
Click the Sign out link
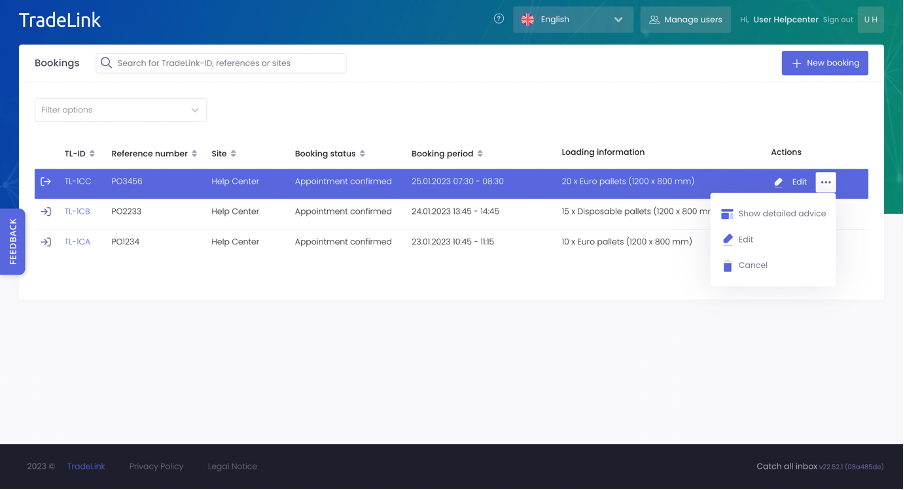(838, 20)
